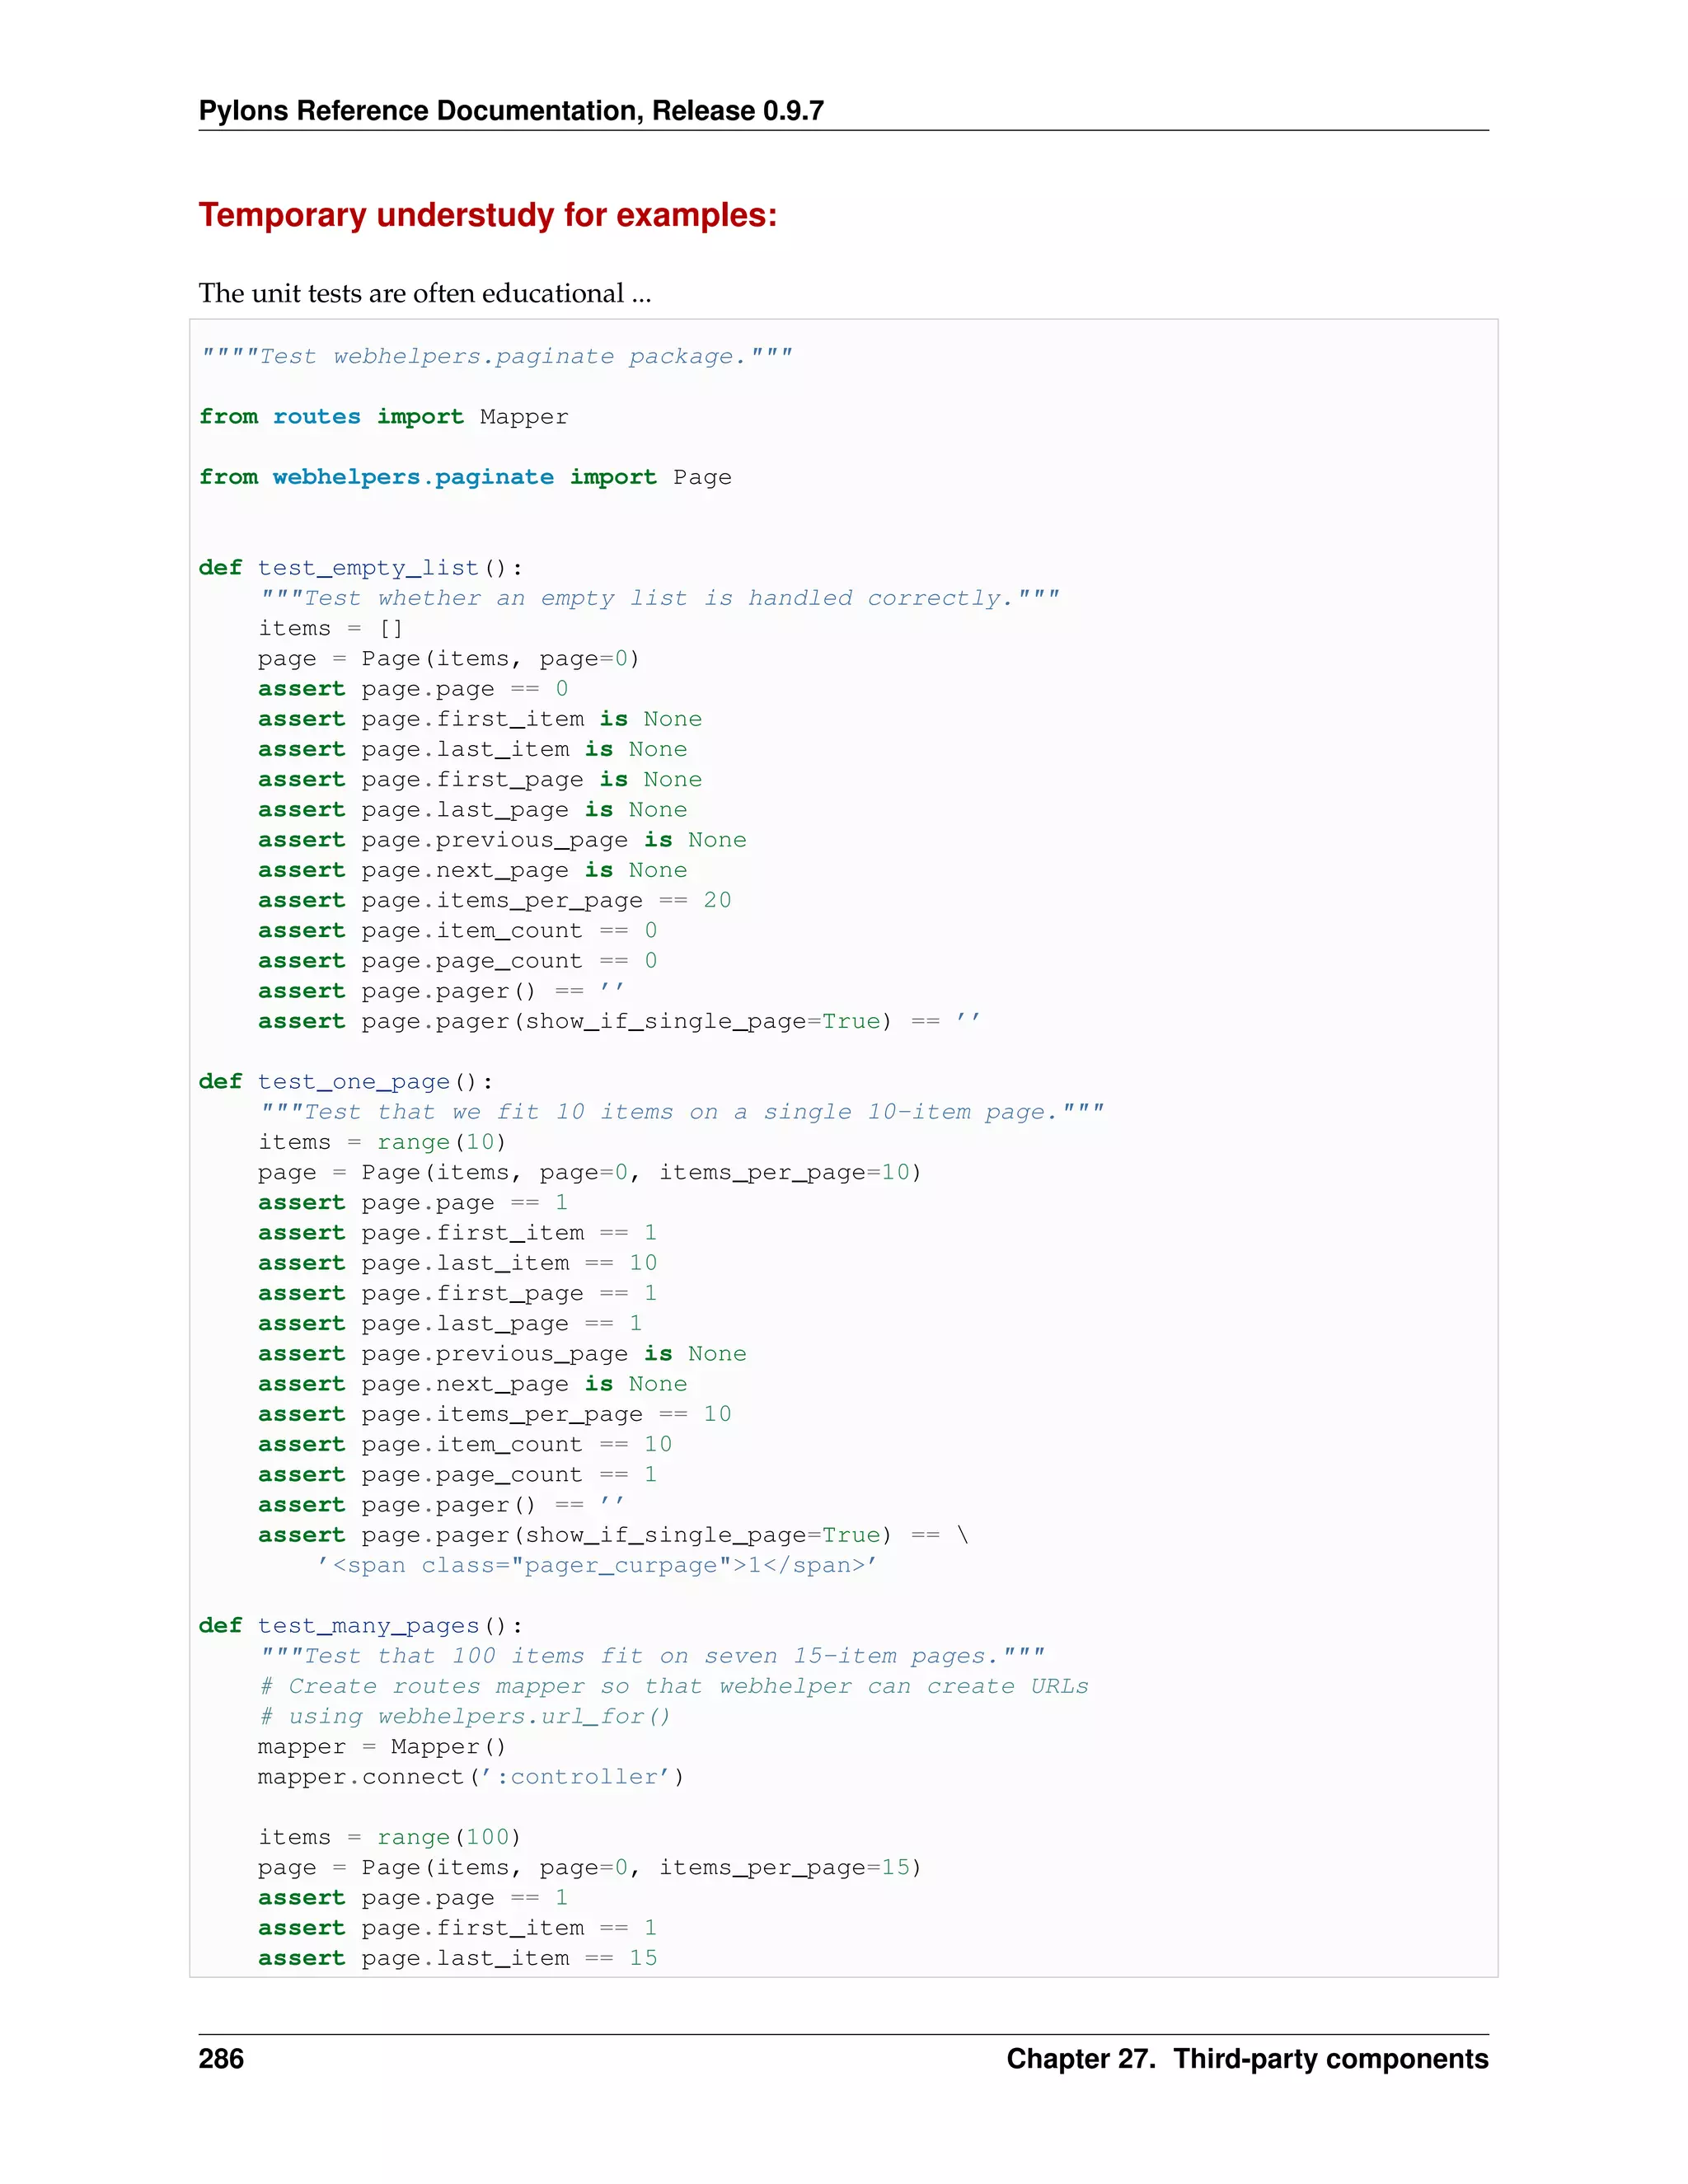Click 'page = Page(items, page=0, items_per_page=15)'
Screen dimensions: 1688x2184
(590, 1867)
